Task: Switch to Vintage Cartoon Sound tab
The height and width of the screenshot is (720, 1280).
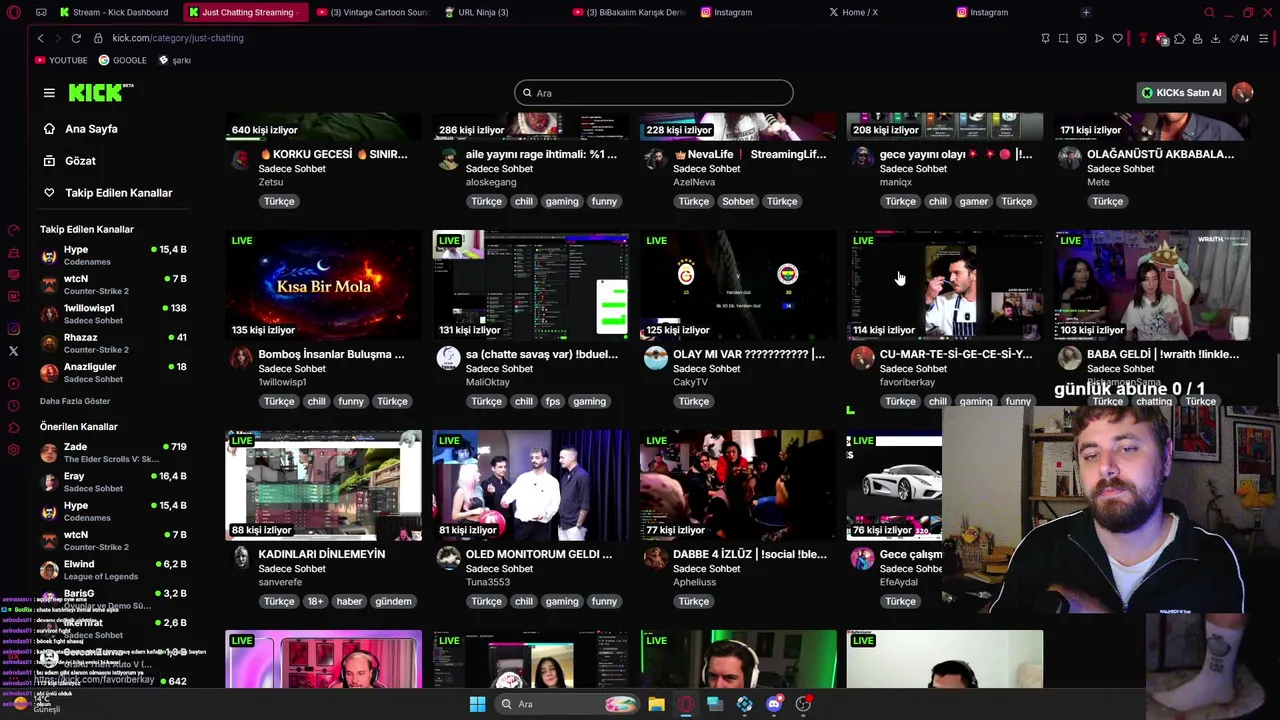Action: tap(371, 12)
